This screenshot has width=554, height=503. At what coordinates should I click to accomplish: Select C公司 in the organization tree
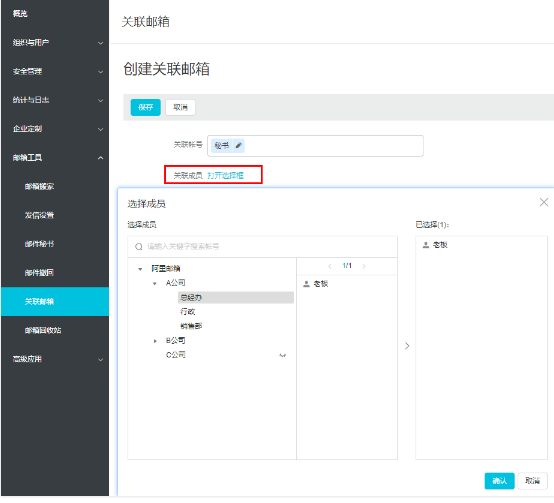click(176, 355)
